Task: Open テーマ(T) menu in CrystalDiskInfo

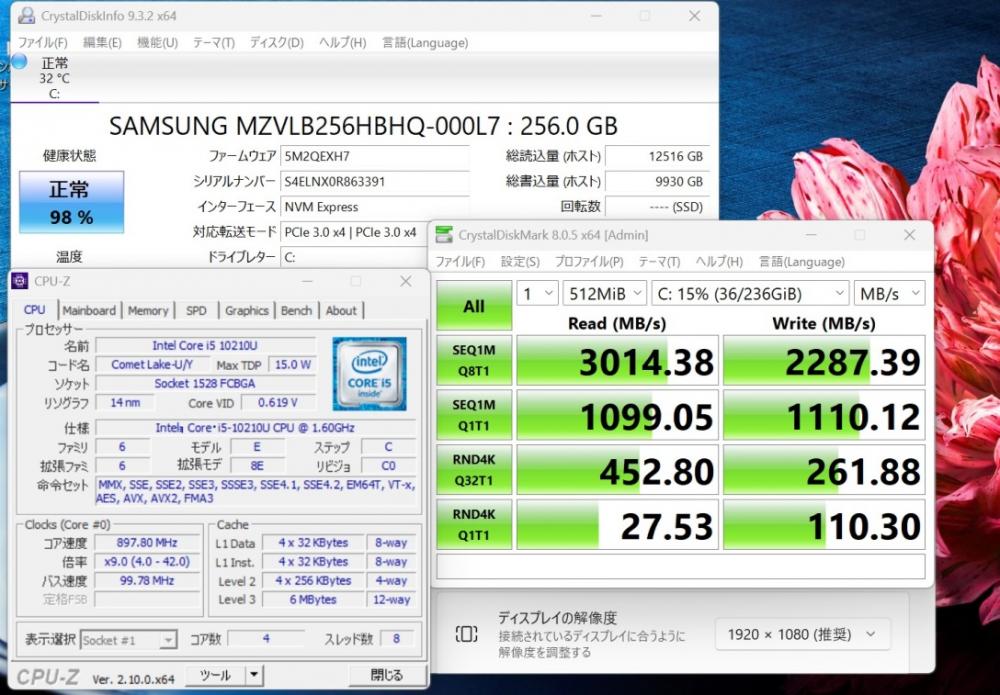Action: (x=214, y=43)
